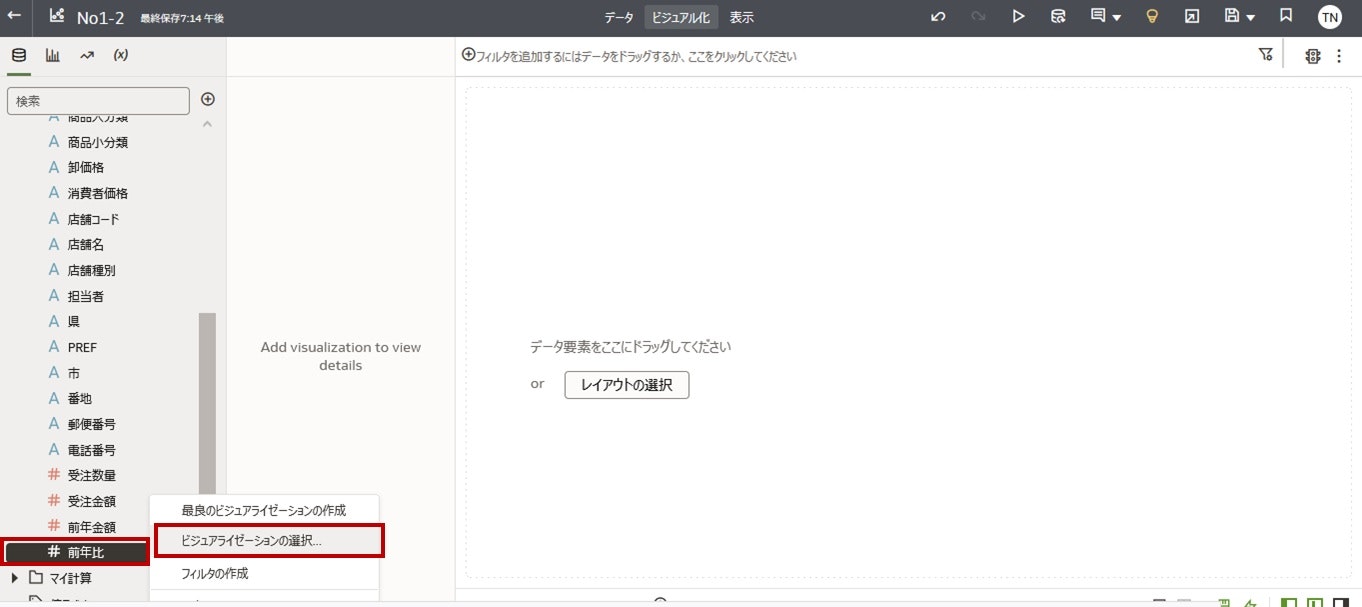Select the 前年金額 measure
Viewport: 1362px width, 607px height.
tap(92, 526)
